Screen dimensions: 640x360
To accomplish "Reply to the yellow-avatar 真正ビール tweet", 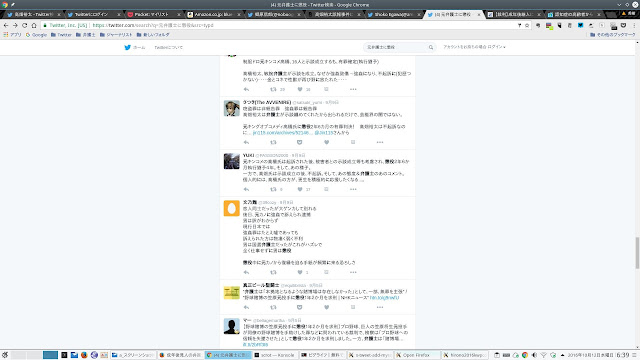I will tap(246, 307).
